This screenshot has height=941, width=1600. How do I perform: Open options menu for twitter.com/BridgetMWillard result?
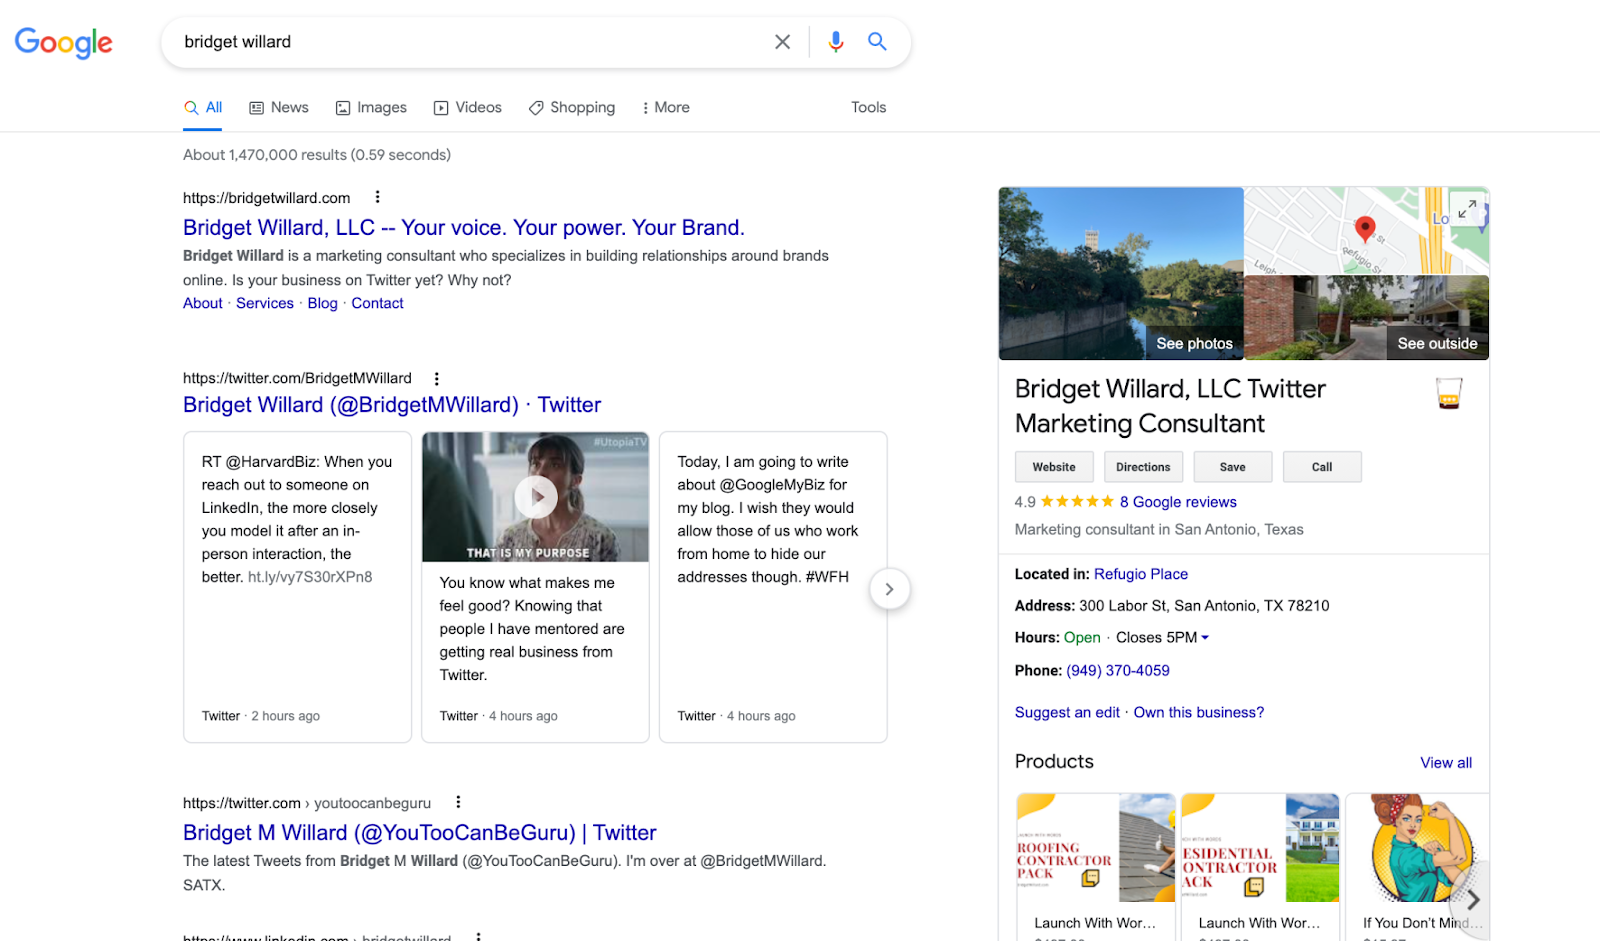[x=436, y=378]
